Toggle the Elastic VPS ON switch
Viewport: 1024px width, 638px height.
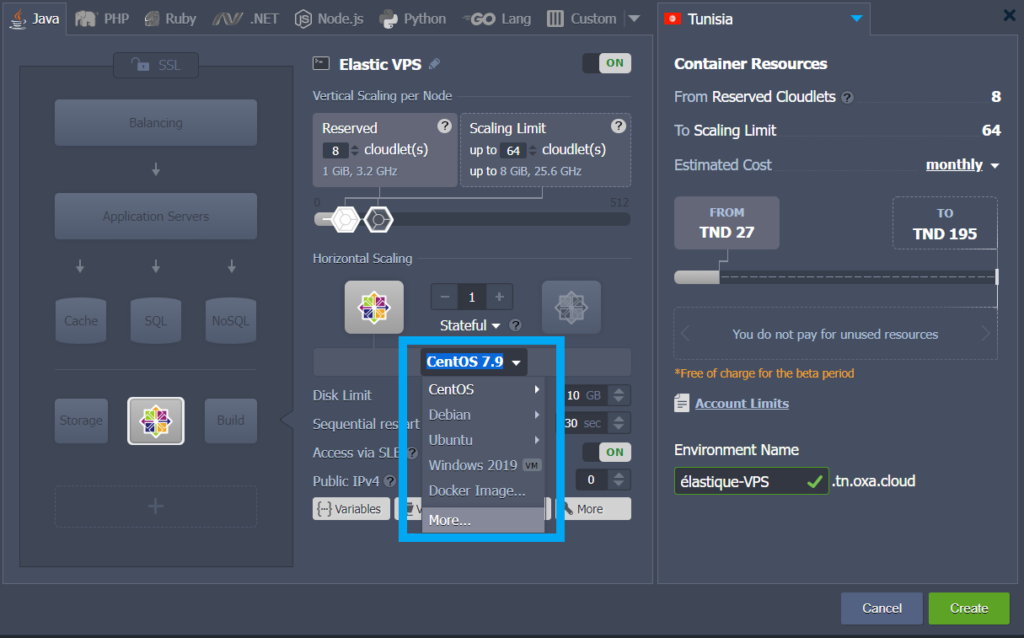click(x=606, y=63)
